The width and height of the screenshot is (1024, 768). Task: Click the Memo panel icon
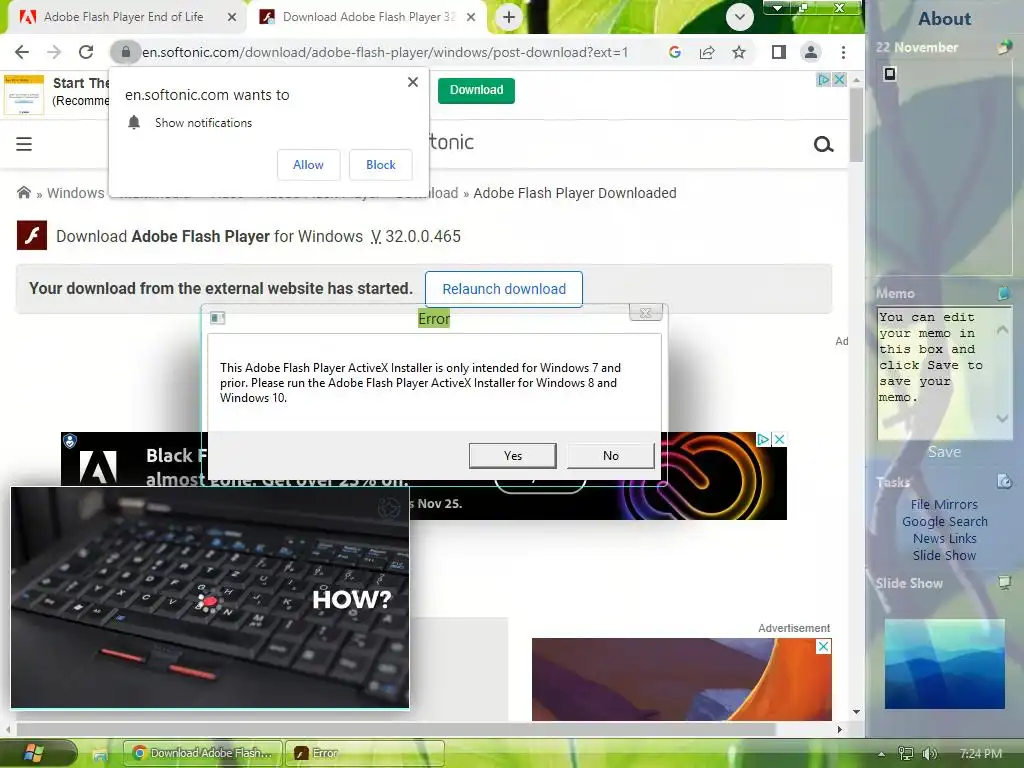pyautogui.click(x=1004, y=293)
